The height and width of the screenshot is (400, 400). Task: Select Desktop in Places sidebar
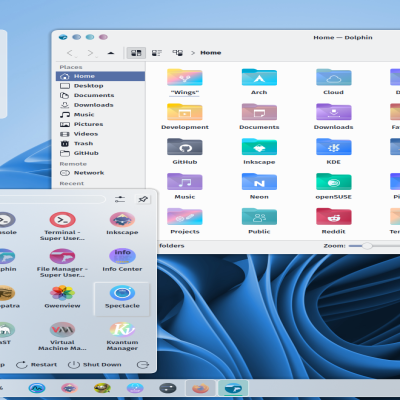[100, 86]
